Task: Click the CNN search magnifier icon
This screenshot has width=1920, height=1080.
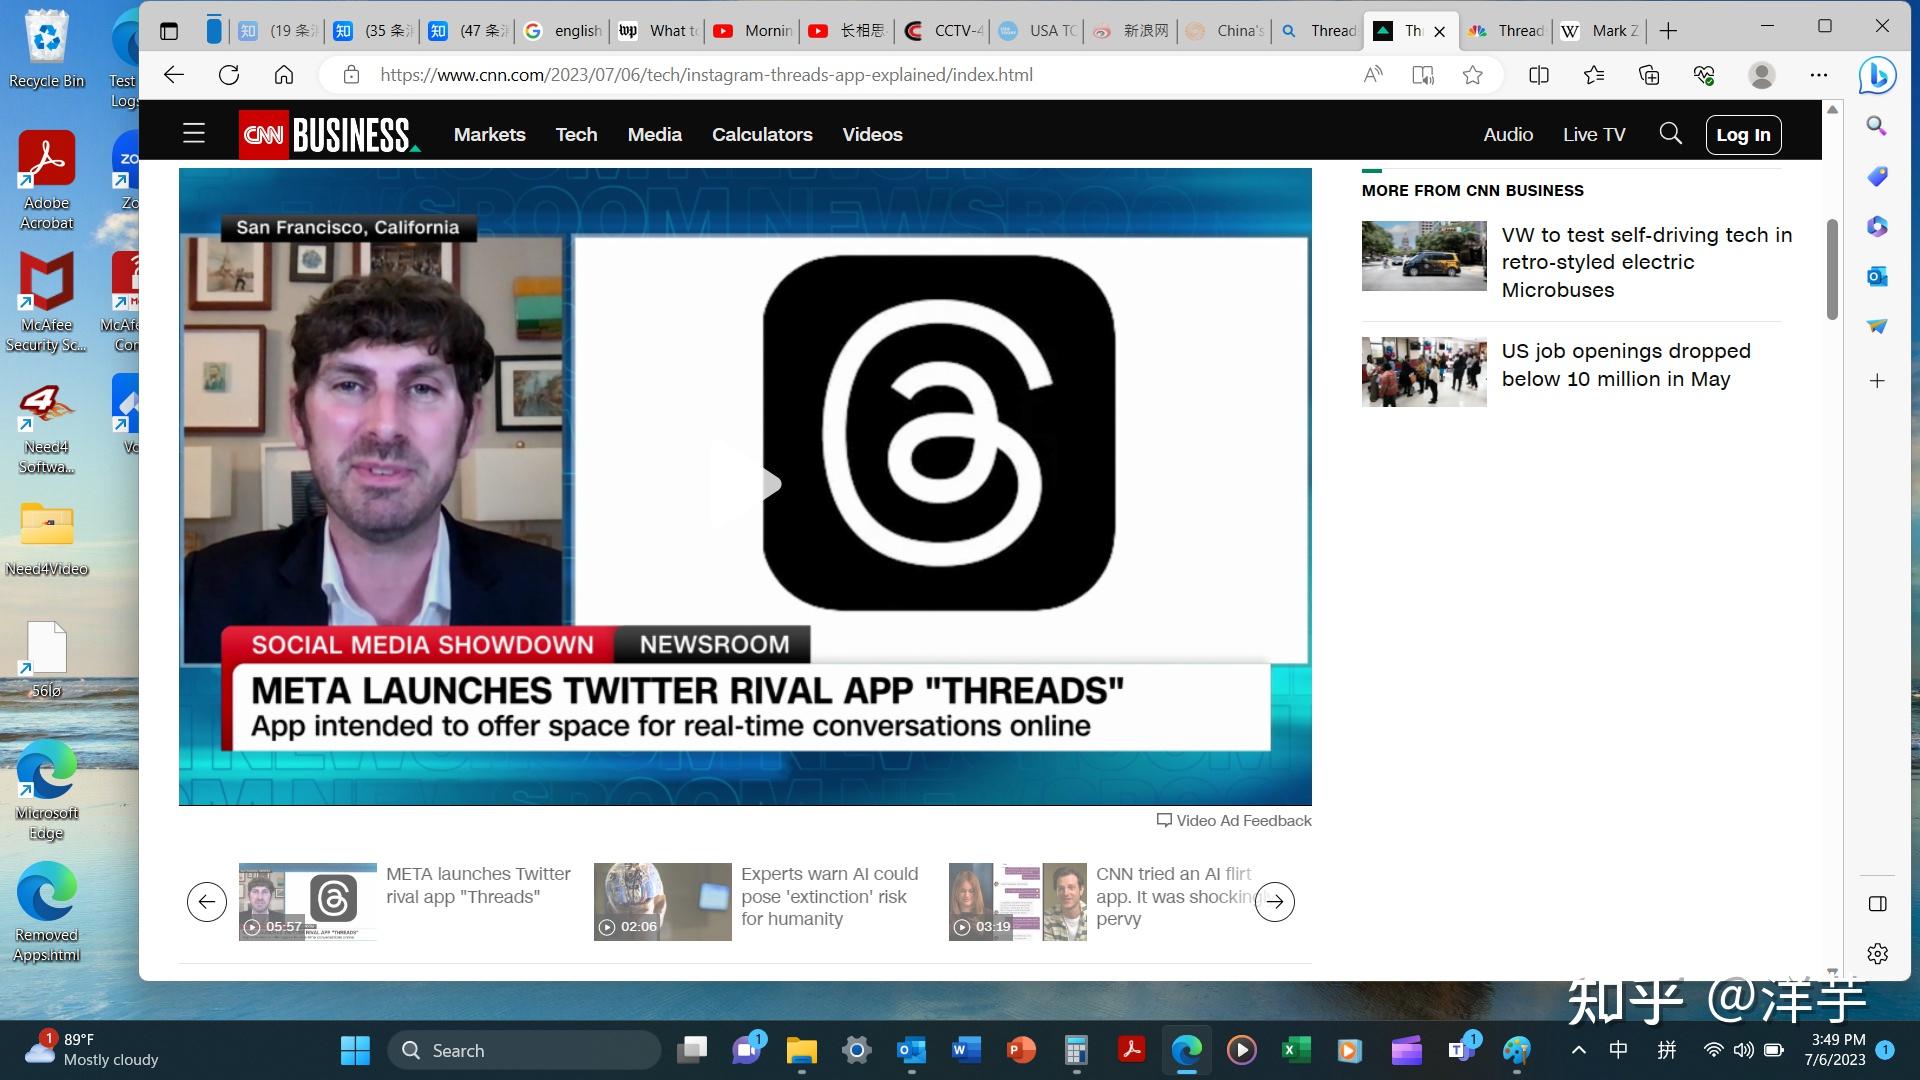Action: (1670, 134)
